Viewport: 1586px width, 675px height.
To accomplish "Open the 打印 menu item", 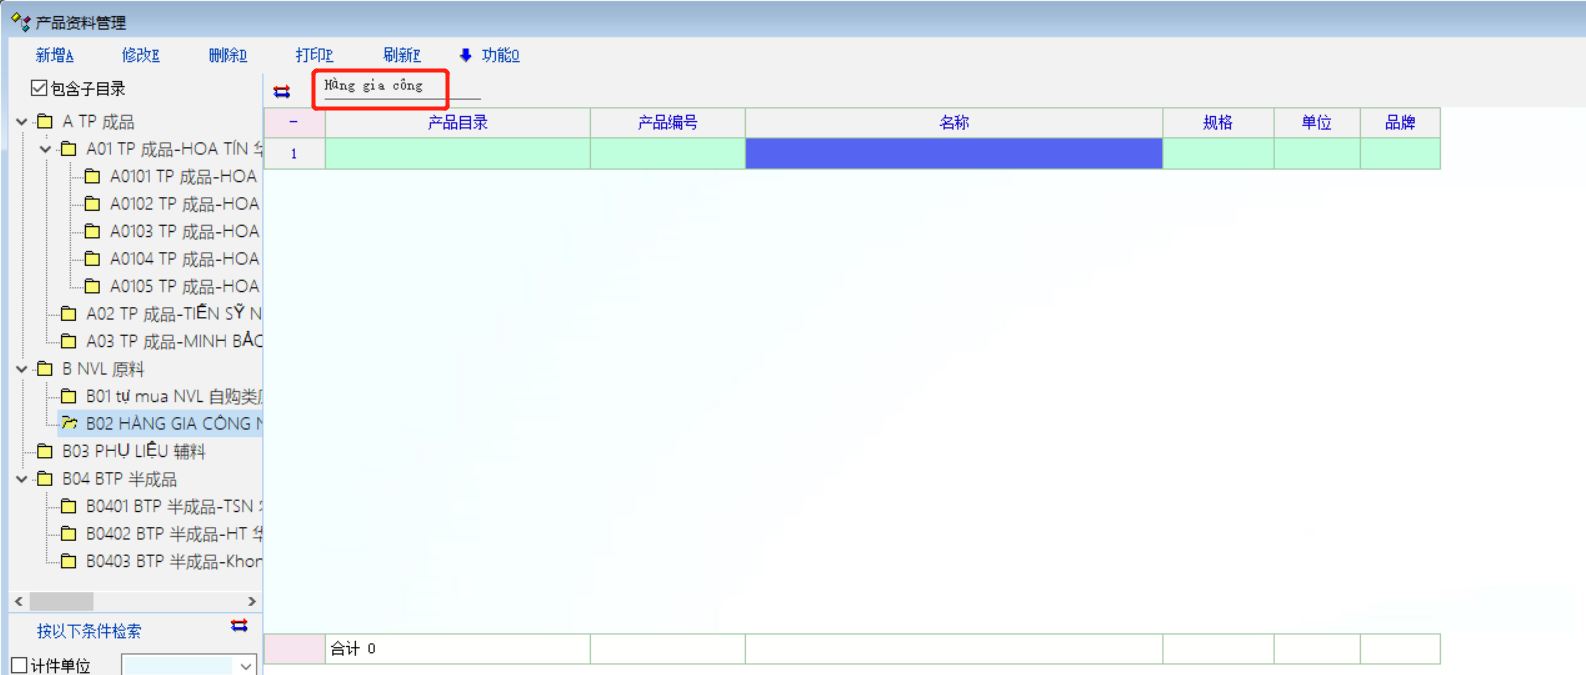I will pos(314,55).
